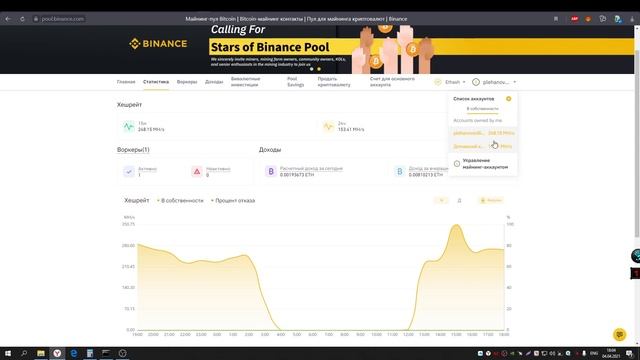The image size is (640, 360).
Task: Open Счет для основного аккаунта link
Action: coord(392,82)
